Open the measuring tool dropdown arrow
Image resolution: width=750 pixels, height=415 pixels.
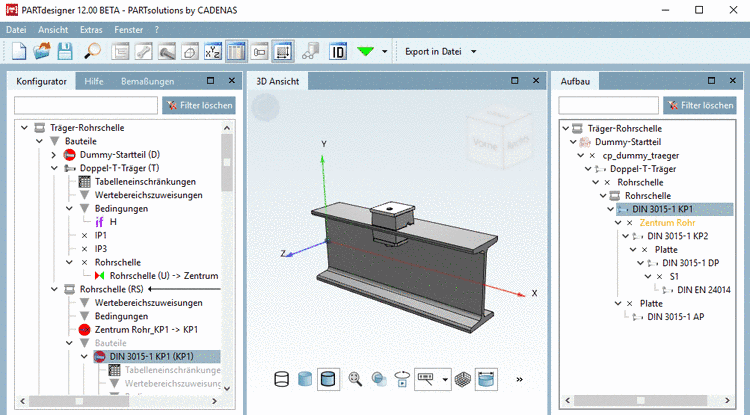[445, 380]
